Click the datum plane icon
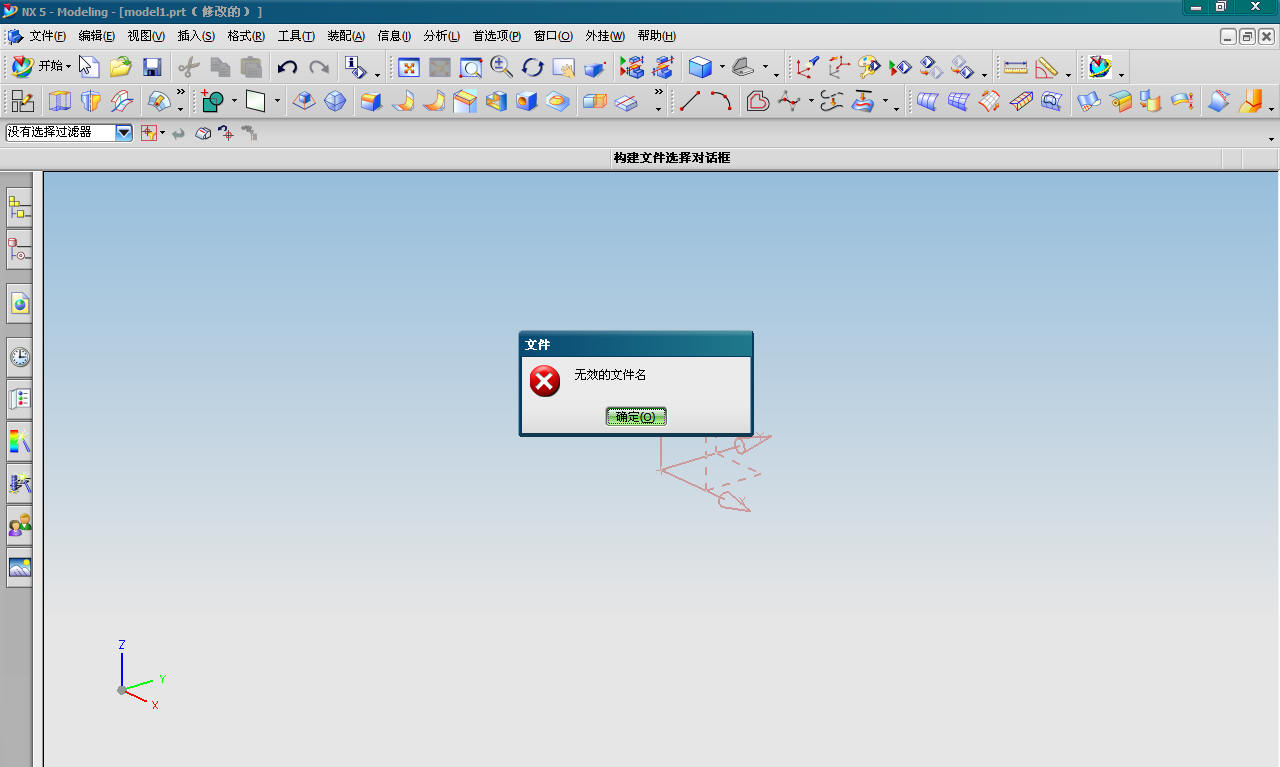The height and width of the screenshot is (767, 1280). click(256, 101)
